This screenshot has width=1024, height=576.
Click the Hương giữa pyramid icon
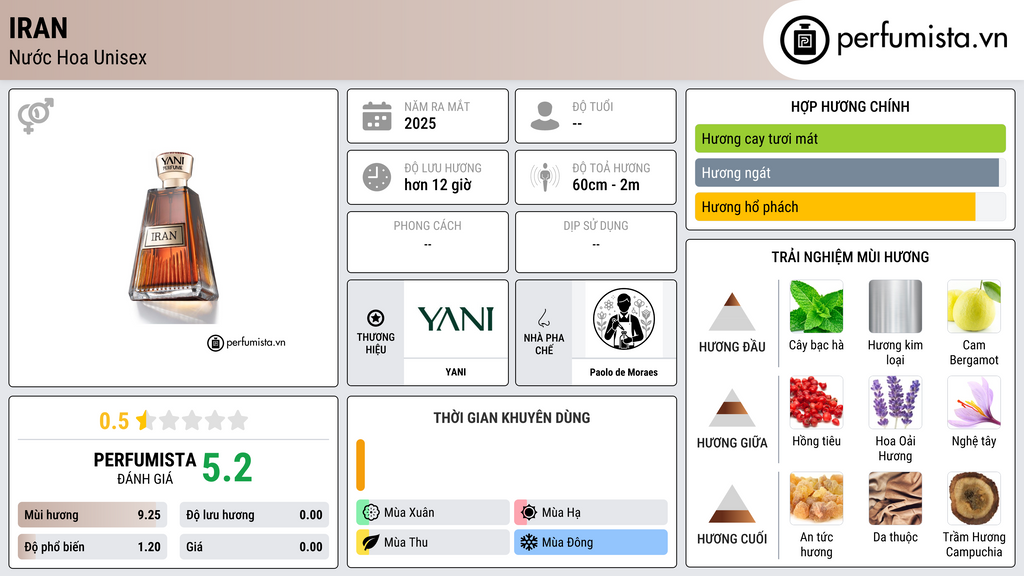click(x=732, y=408)
